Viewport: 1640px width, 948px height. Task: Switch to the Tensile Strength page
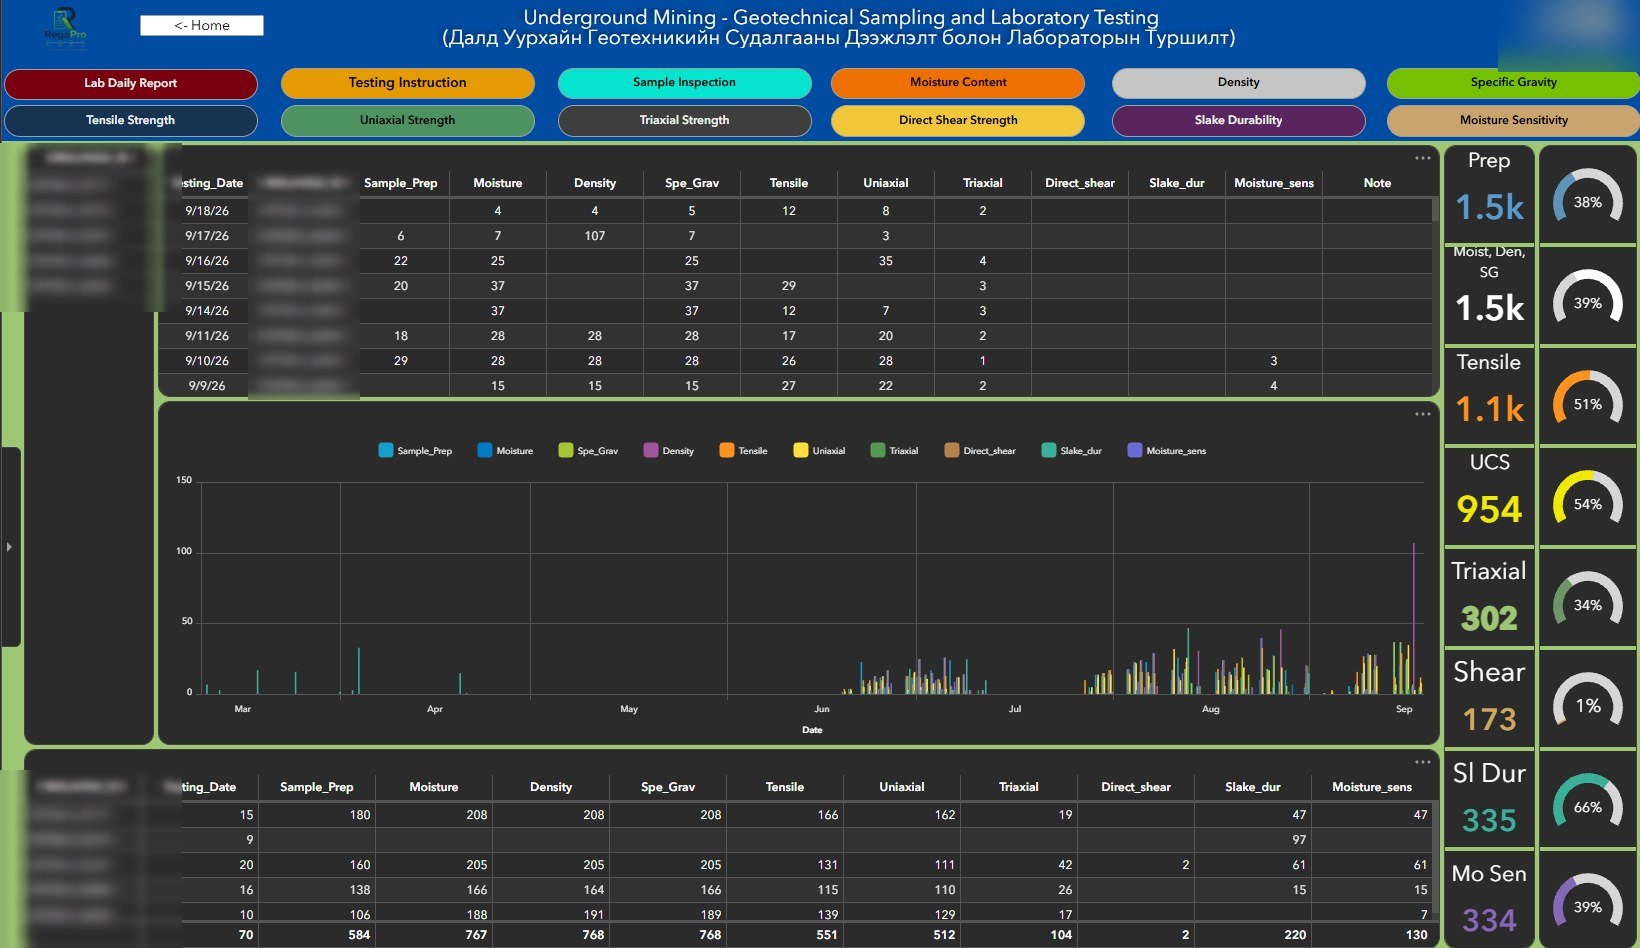tap(131, 120)
